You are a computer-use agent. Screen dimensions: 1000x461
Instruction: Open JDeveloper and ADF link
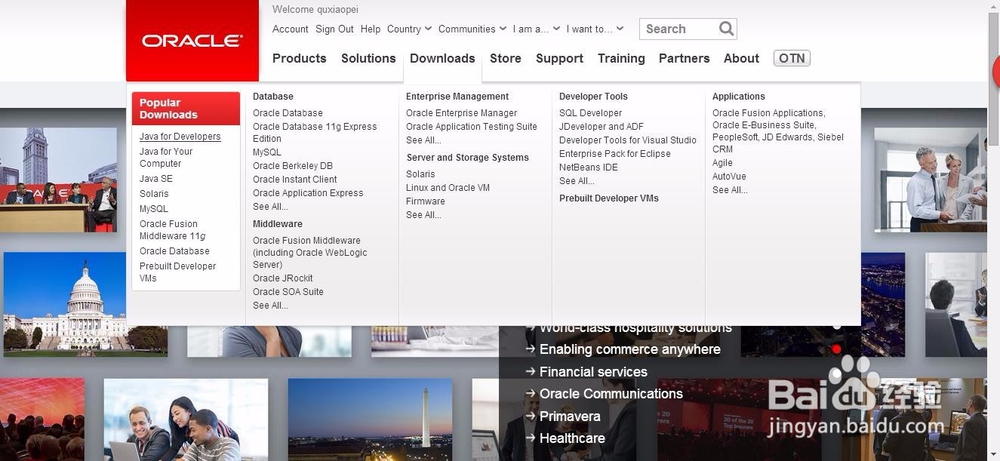[x=601, y=126]
